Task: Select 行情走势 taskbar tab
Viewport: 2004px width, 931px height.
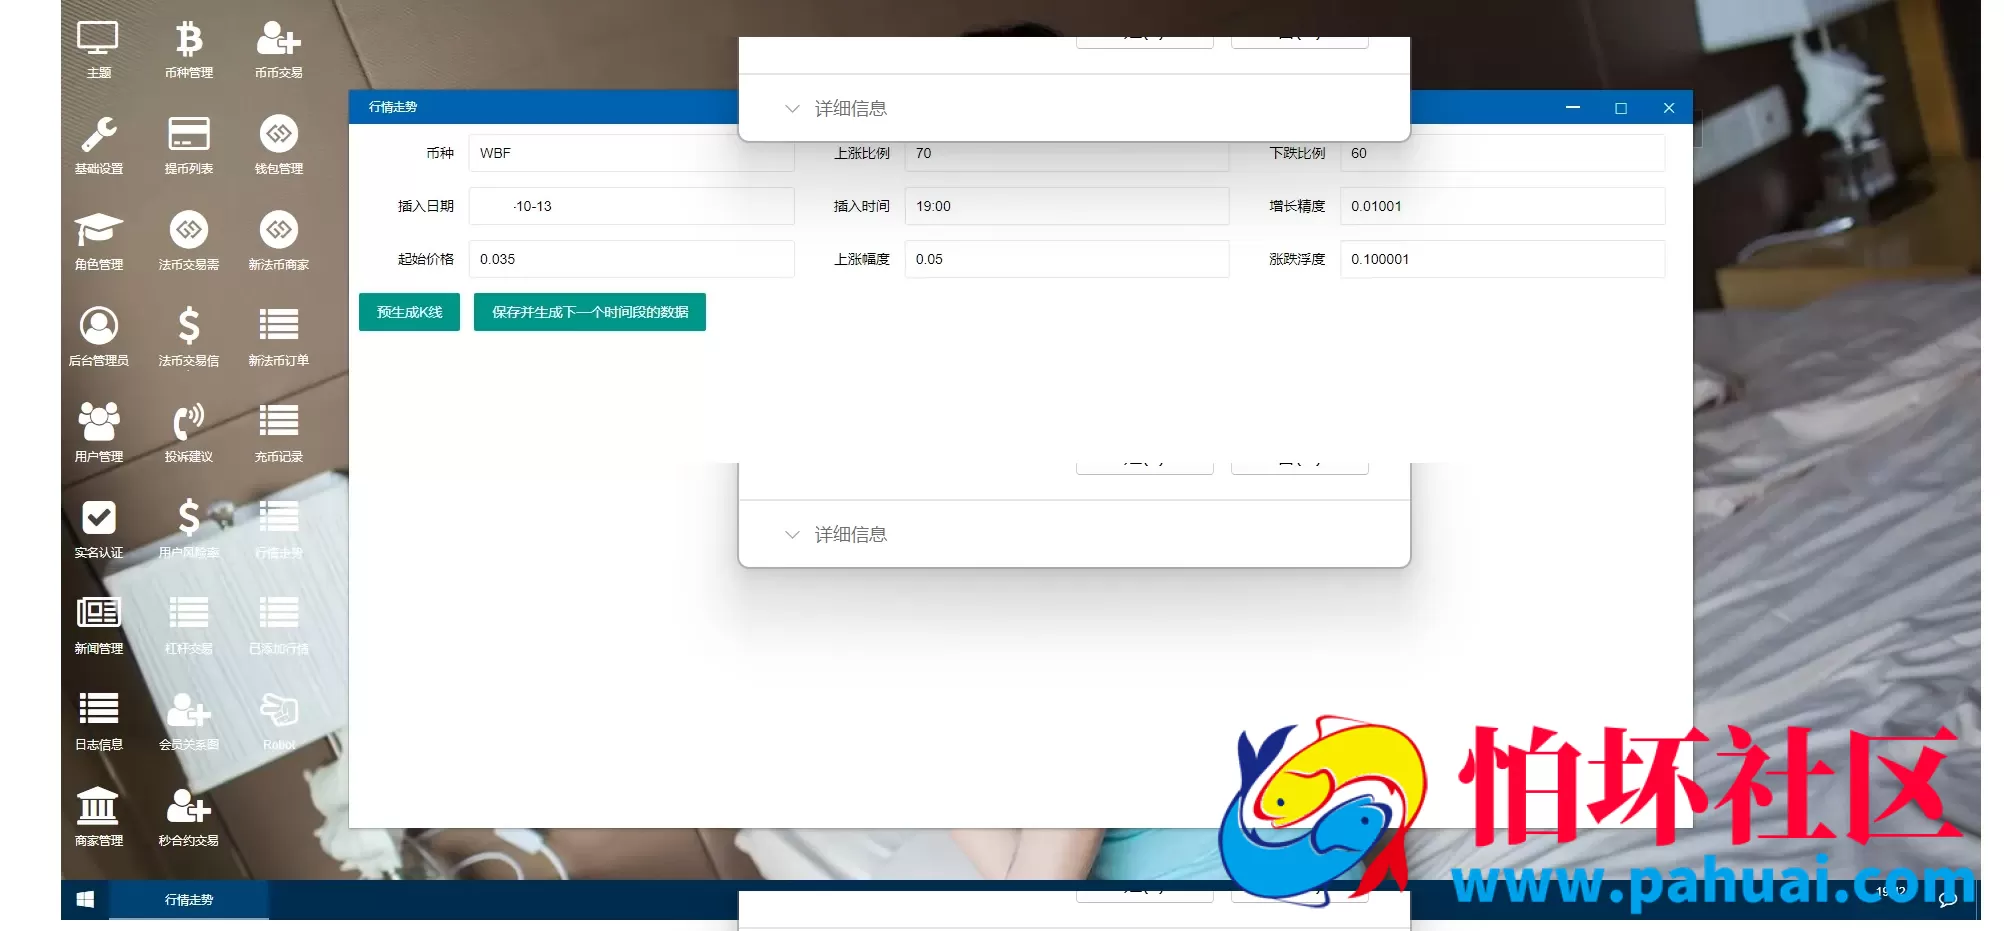Action: [x=189, y=900]
